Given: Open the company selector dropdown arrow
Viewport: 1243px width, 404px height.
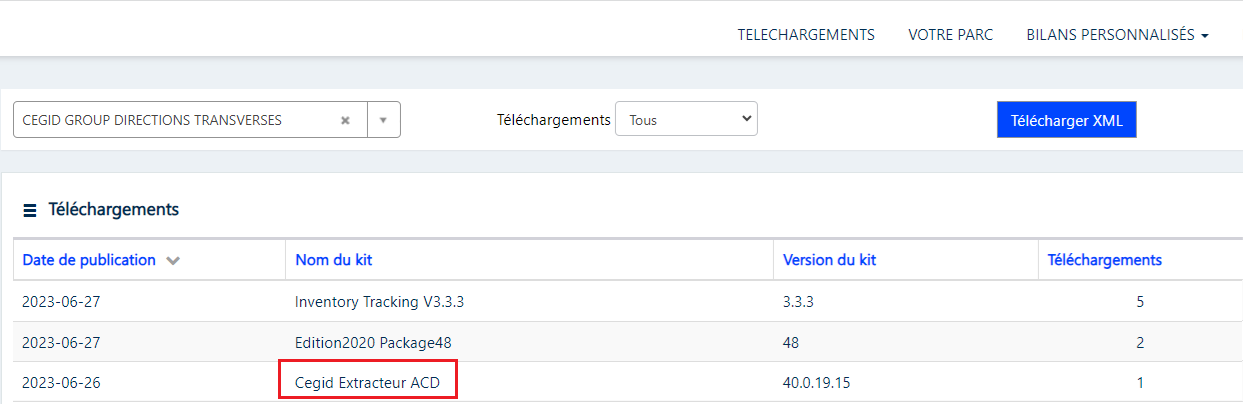Looking at the screenshot, I should (384, 120).
